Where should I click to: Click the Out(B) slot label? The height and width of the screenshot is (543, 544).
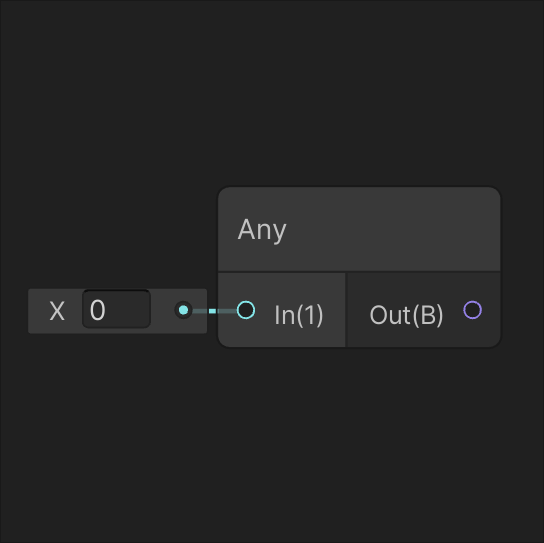point(406,315)
